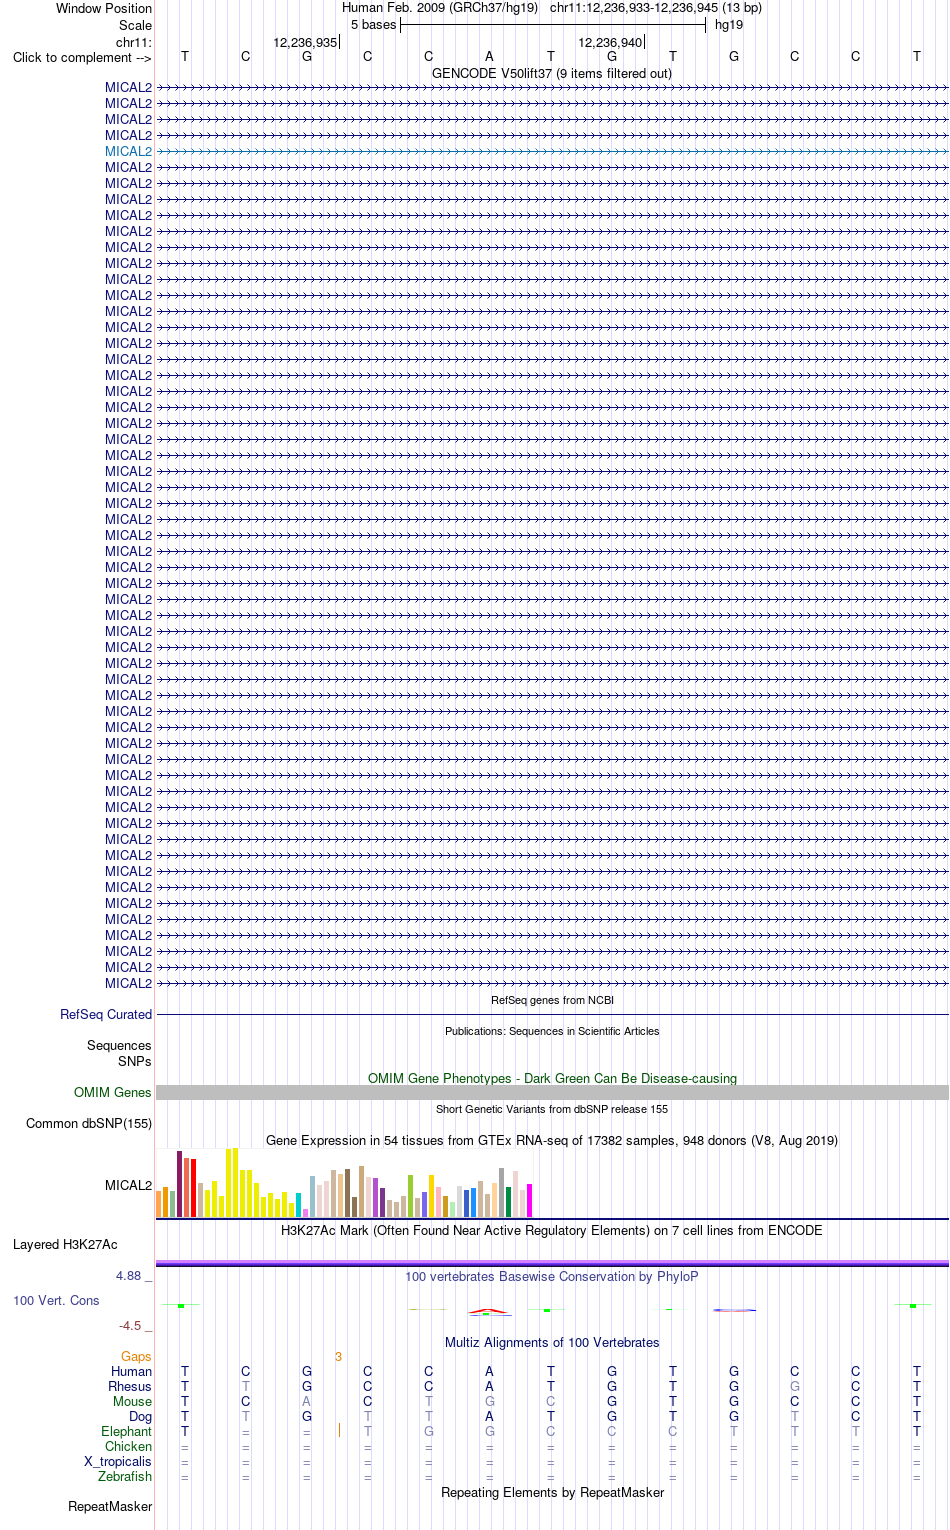This screenshot has height=1530, width=950.
Task: Open '100 vertebrates Basewise Conservation by PhyloP' title
Action: click(552, 1276)
